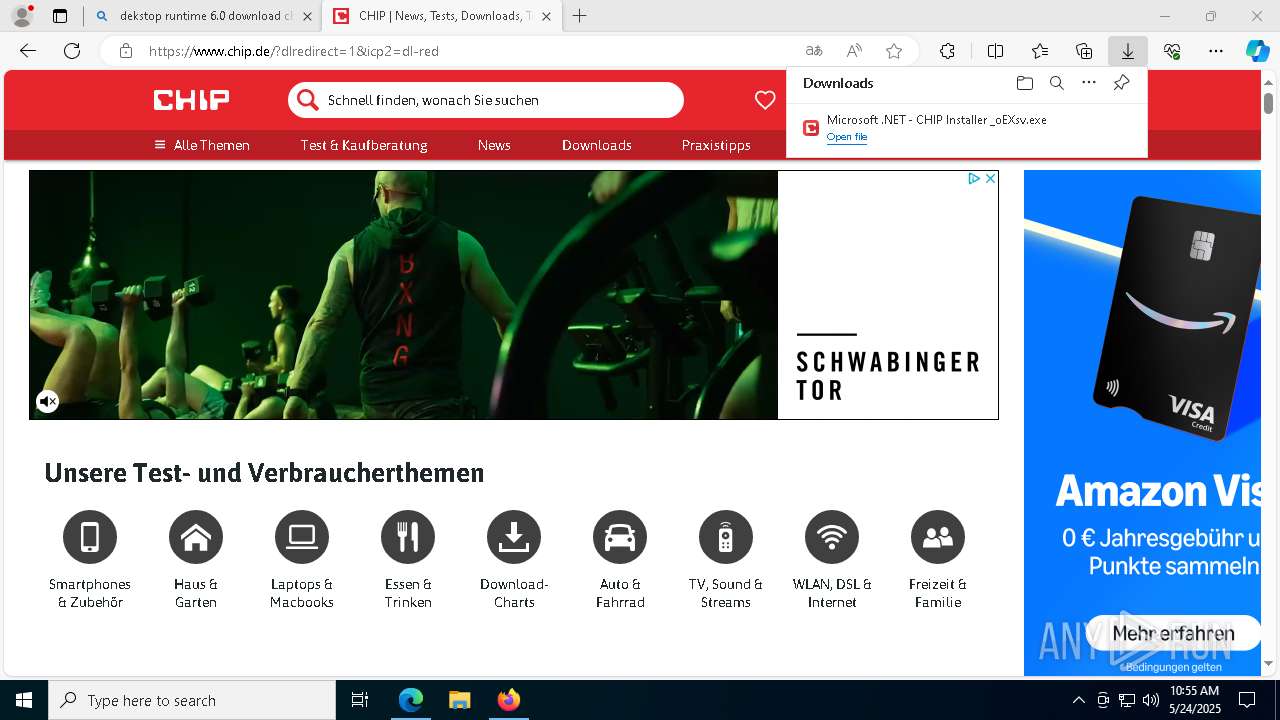
Task: Open the notification center icon
Action: pos(1247,700)
